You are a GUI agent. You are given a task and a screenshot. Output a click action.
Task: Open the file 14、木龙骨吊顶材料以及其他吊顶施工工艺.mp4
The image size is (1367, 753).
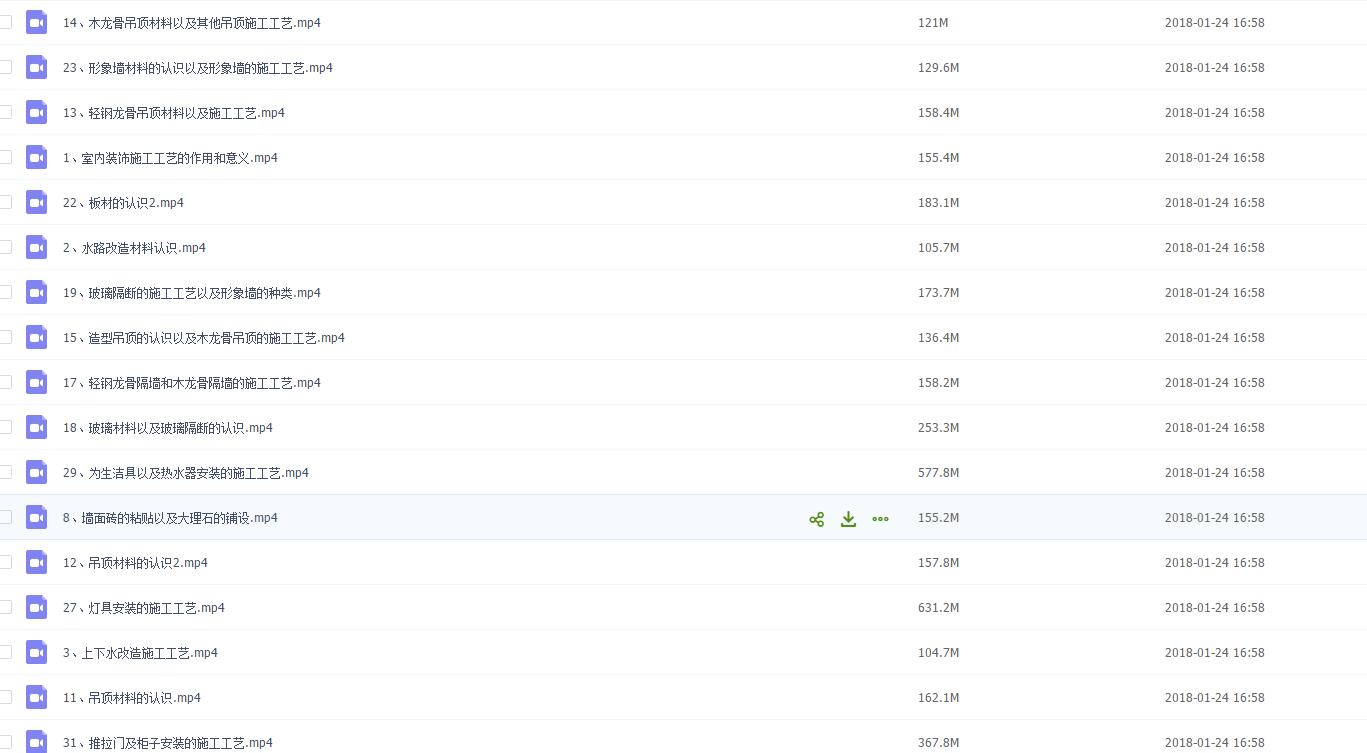click(x=192, y=22)
